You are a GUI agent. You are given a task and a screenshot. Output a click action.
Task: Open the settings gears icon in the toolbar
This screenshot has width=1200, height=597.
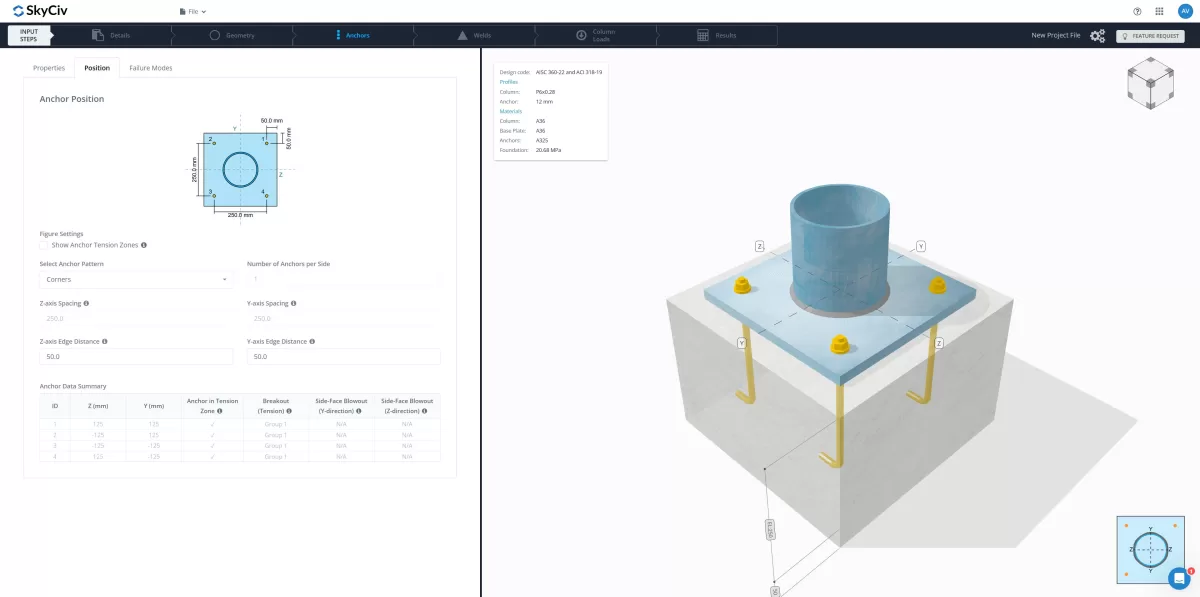[1097, 34]
